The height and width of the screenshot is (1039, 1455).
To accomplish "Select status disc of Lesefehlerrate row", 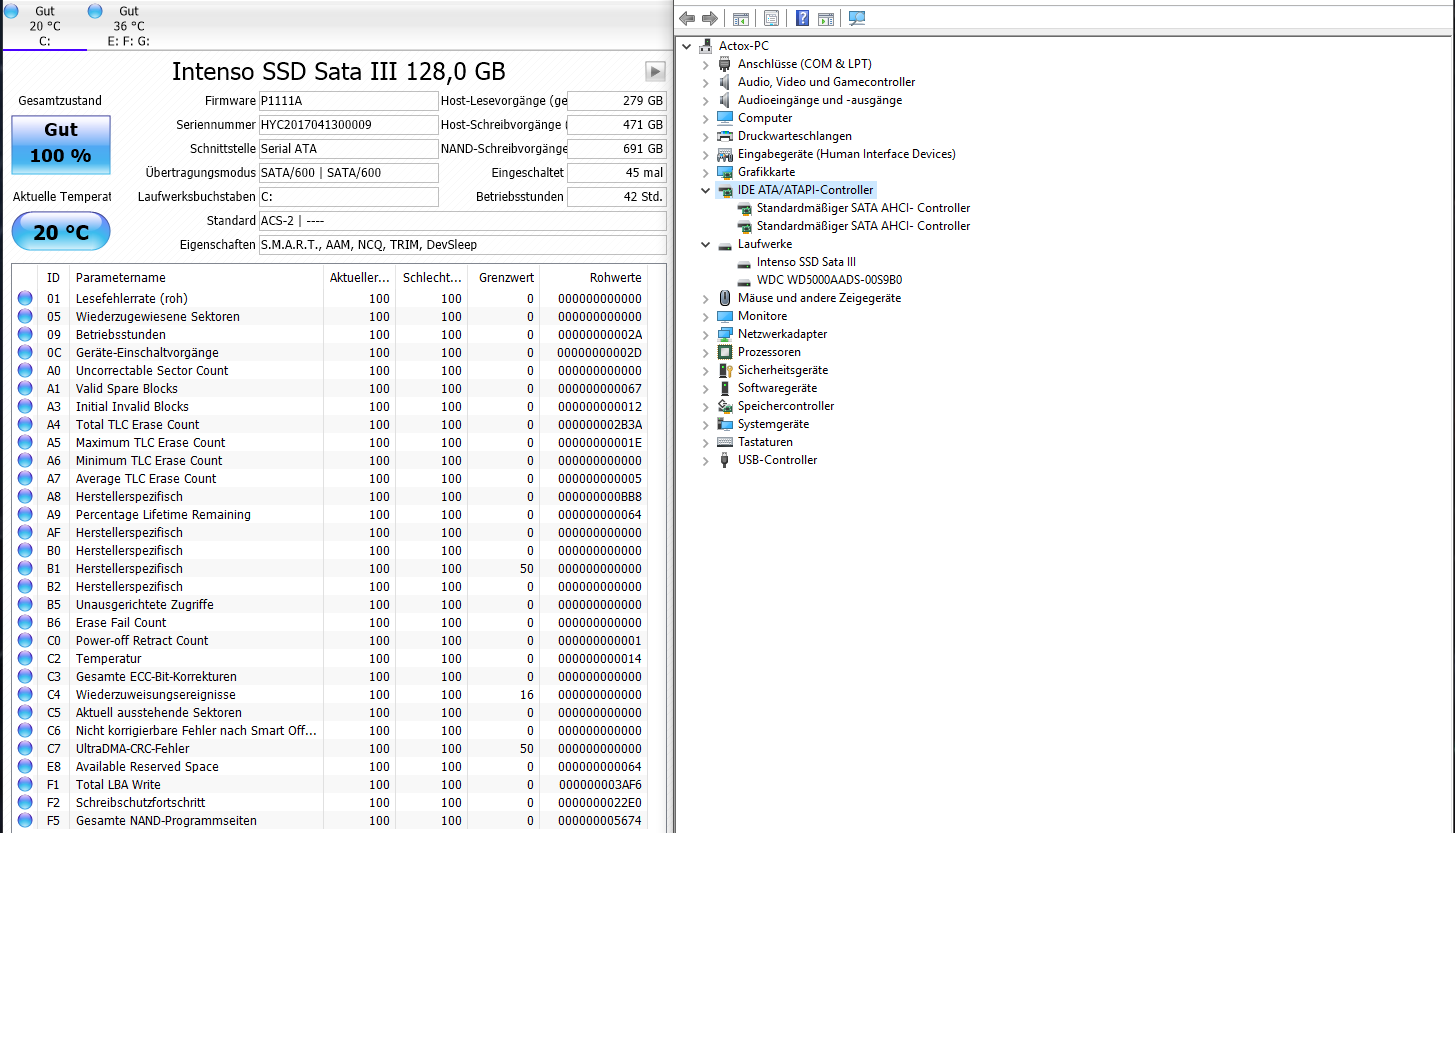I will click(x=25, y=298).
